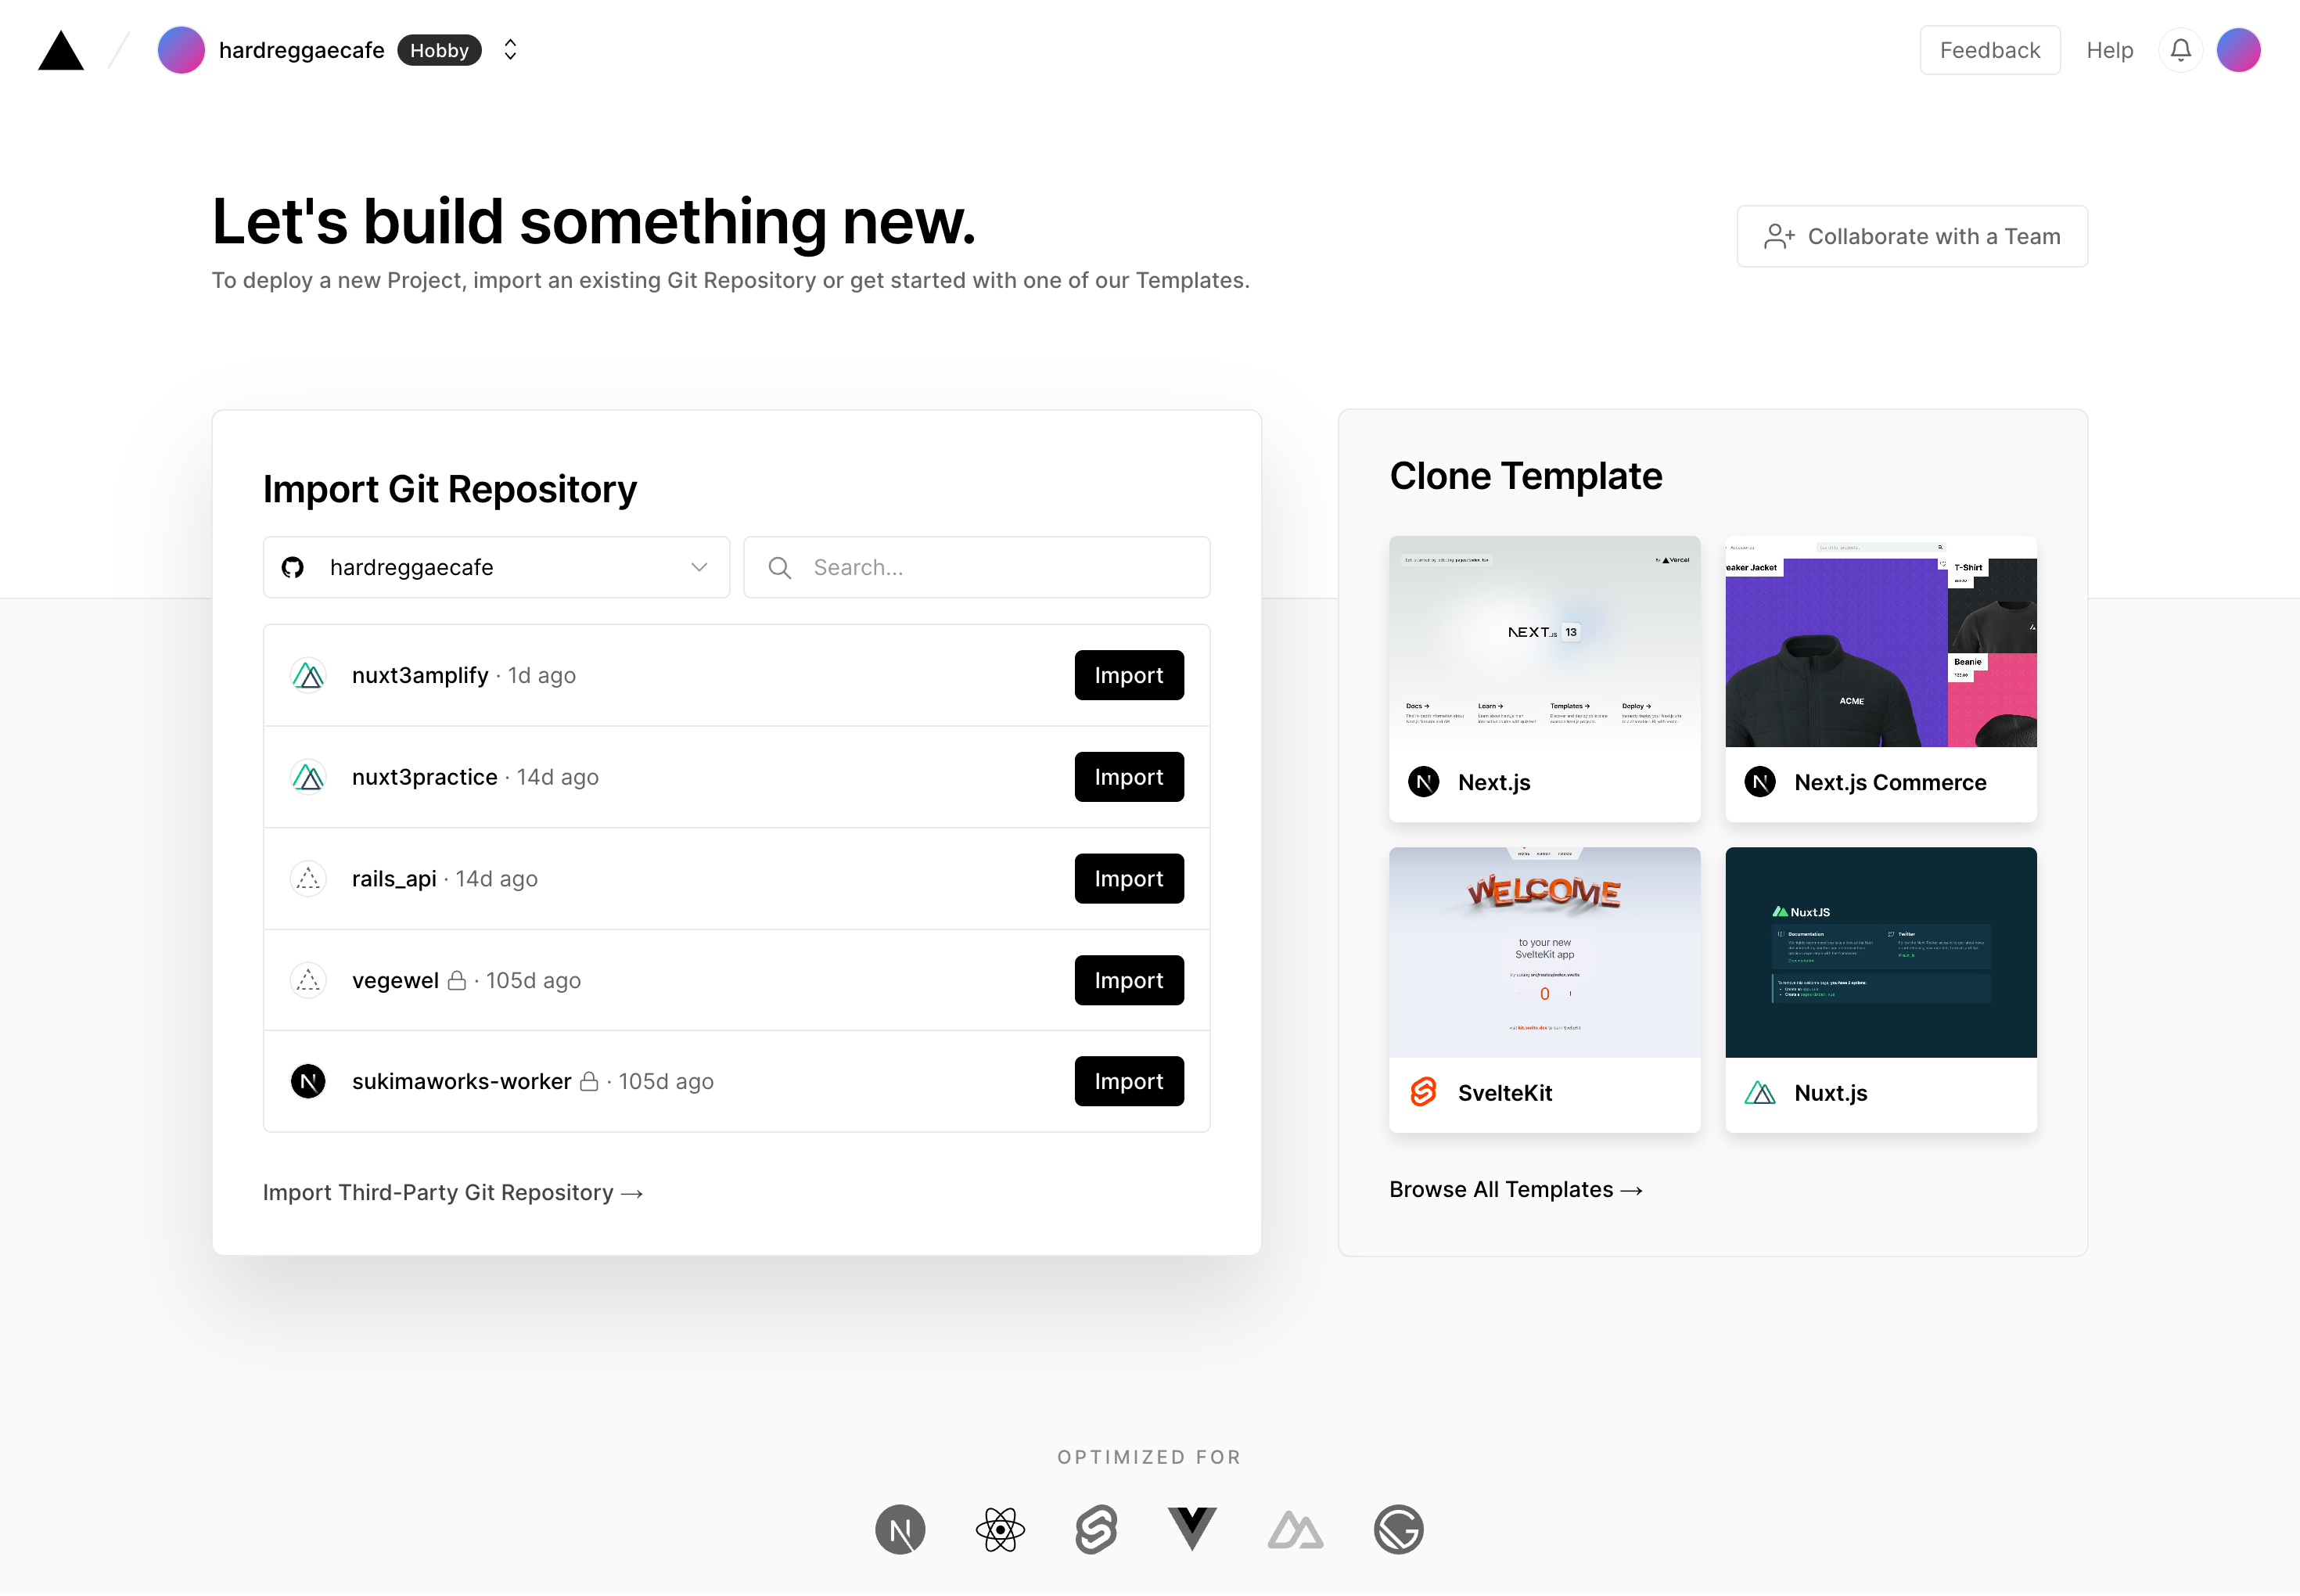Open notifications via the bell icon
This screenshot has height=1596, width=2300.
[2180, 49]
